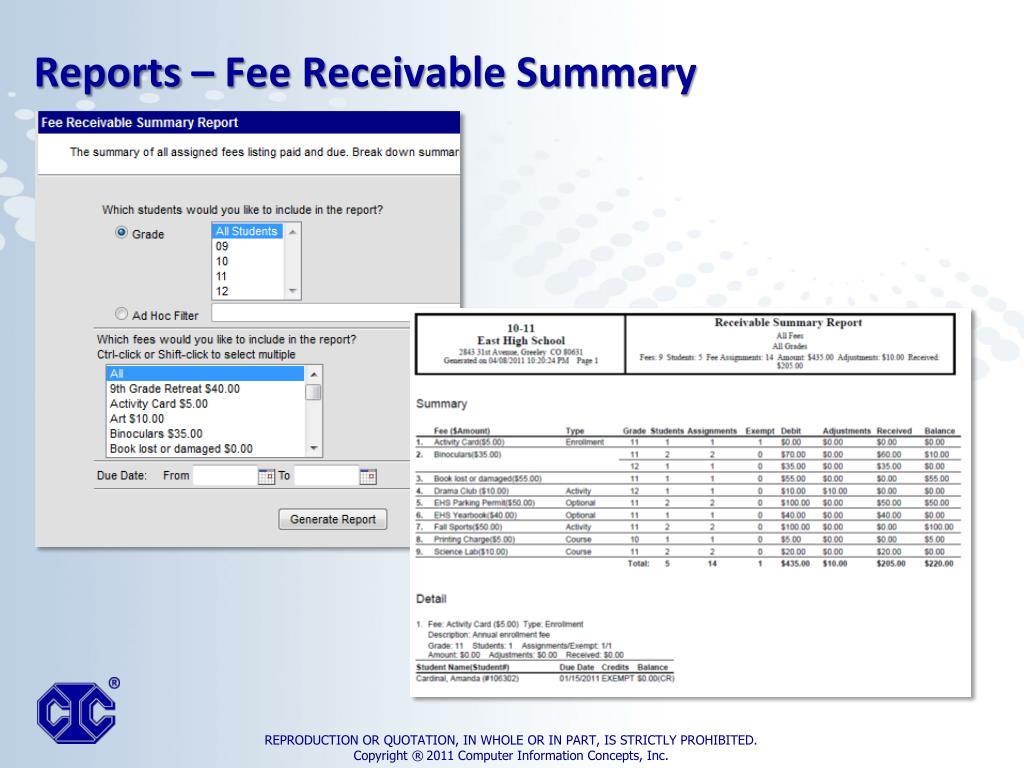Open the From date calendar icon
The height and width of the screenshot is (768, 1024).
point(266,476)
